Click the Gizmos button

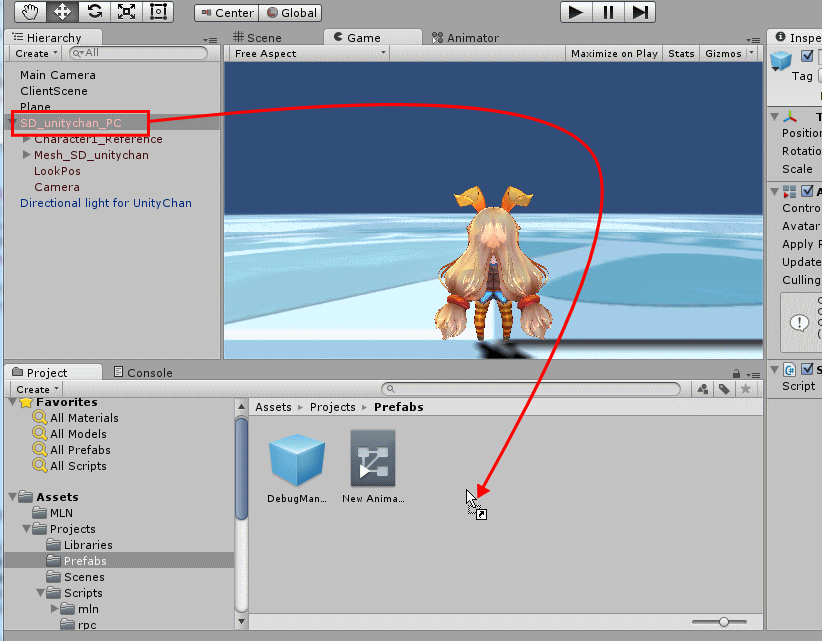[723, 53]
